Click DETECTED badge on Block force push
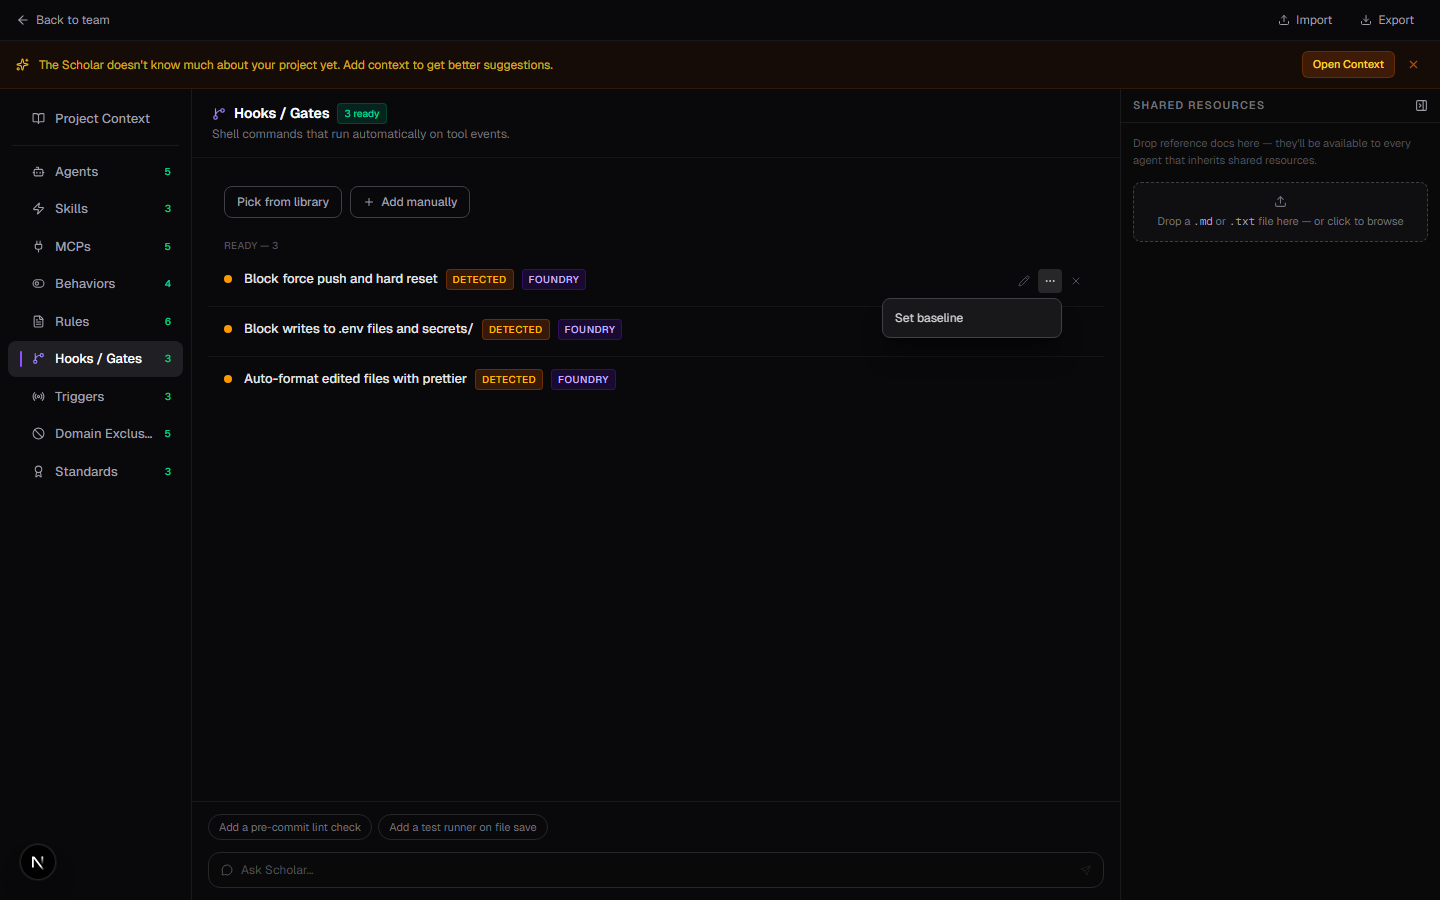The image size is (1440, 900). pos(480,280)
